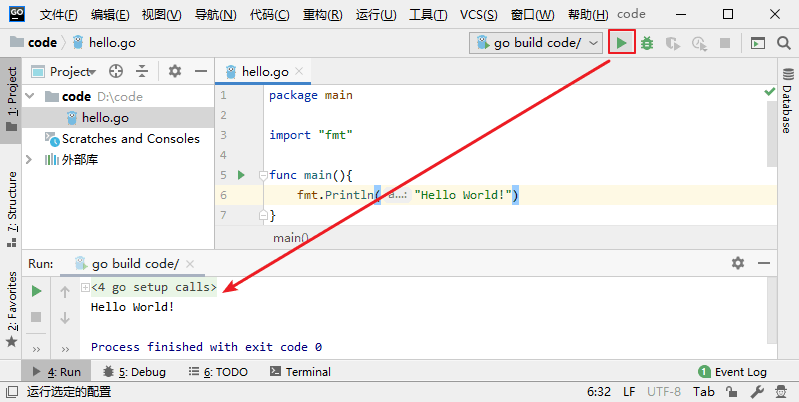Open the 重构 menu
This screenshot has height=402, width=799.
coord(323,15)
